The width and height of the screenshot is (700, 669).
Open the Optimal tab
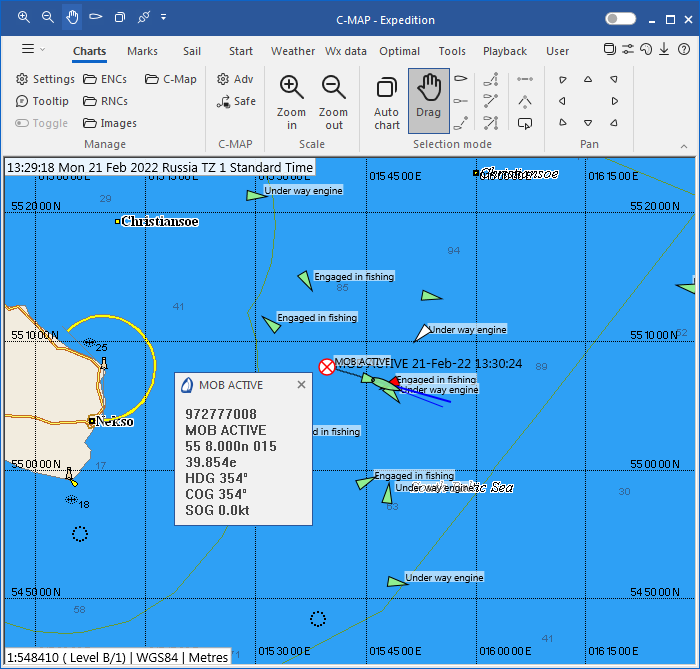(400, 51)
